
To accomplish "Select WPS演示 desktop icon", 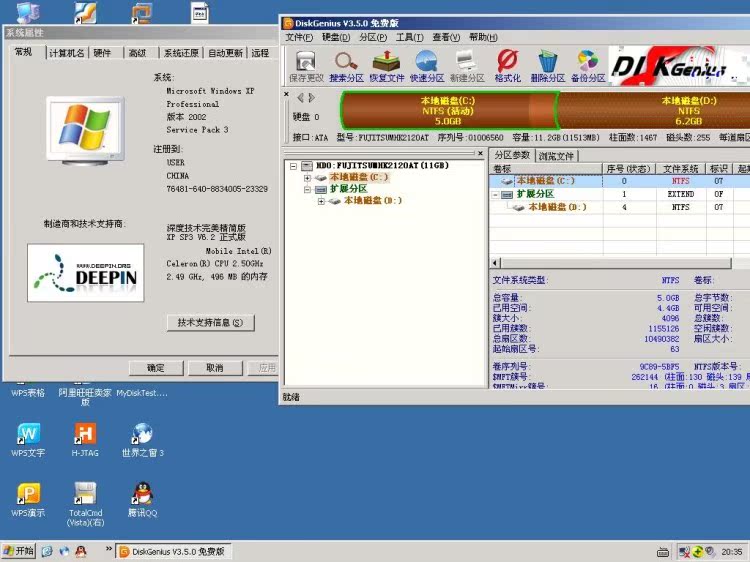I will click(x=28, y=500).
